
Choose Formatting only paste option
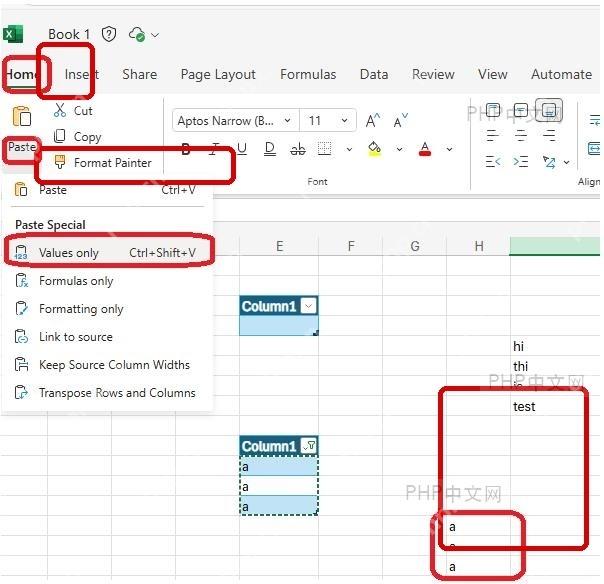click(105, 309)
